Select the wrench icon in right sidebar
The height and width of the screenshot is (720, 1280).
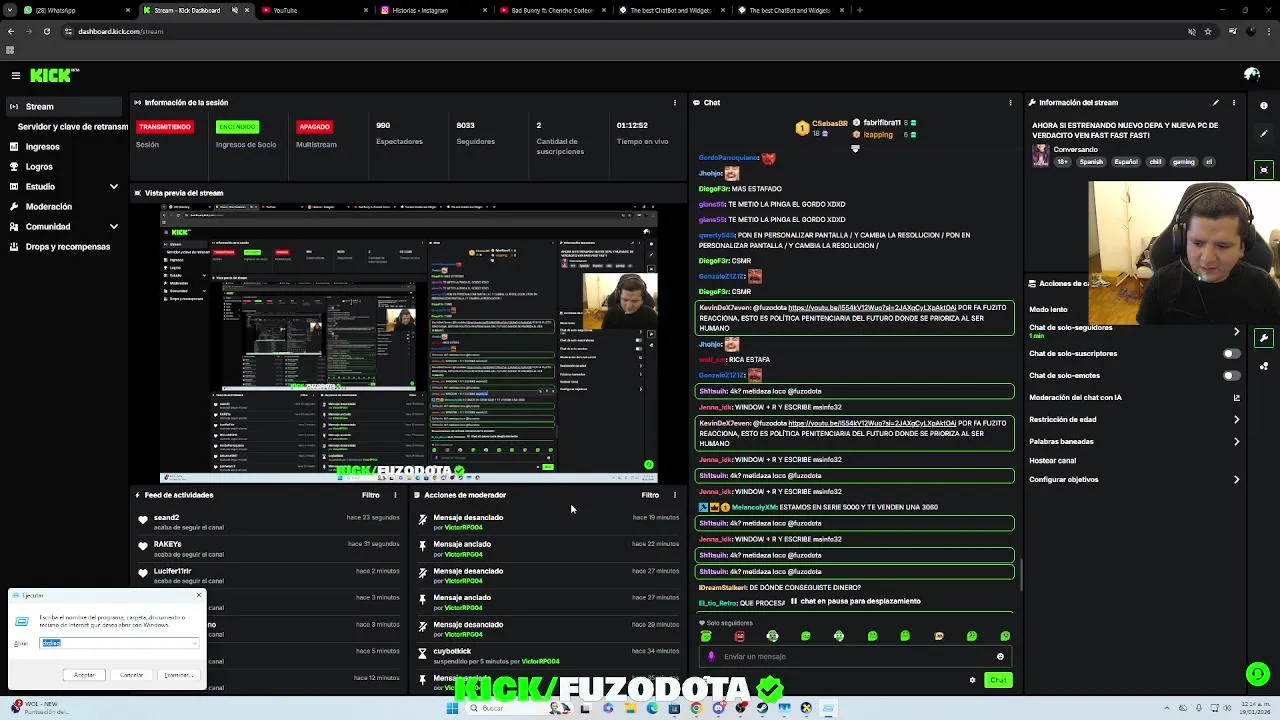[x=1264, y=338]
